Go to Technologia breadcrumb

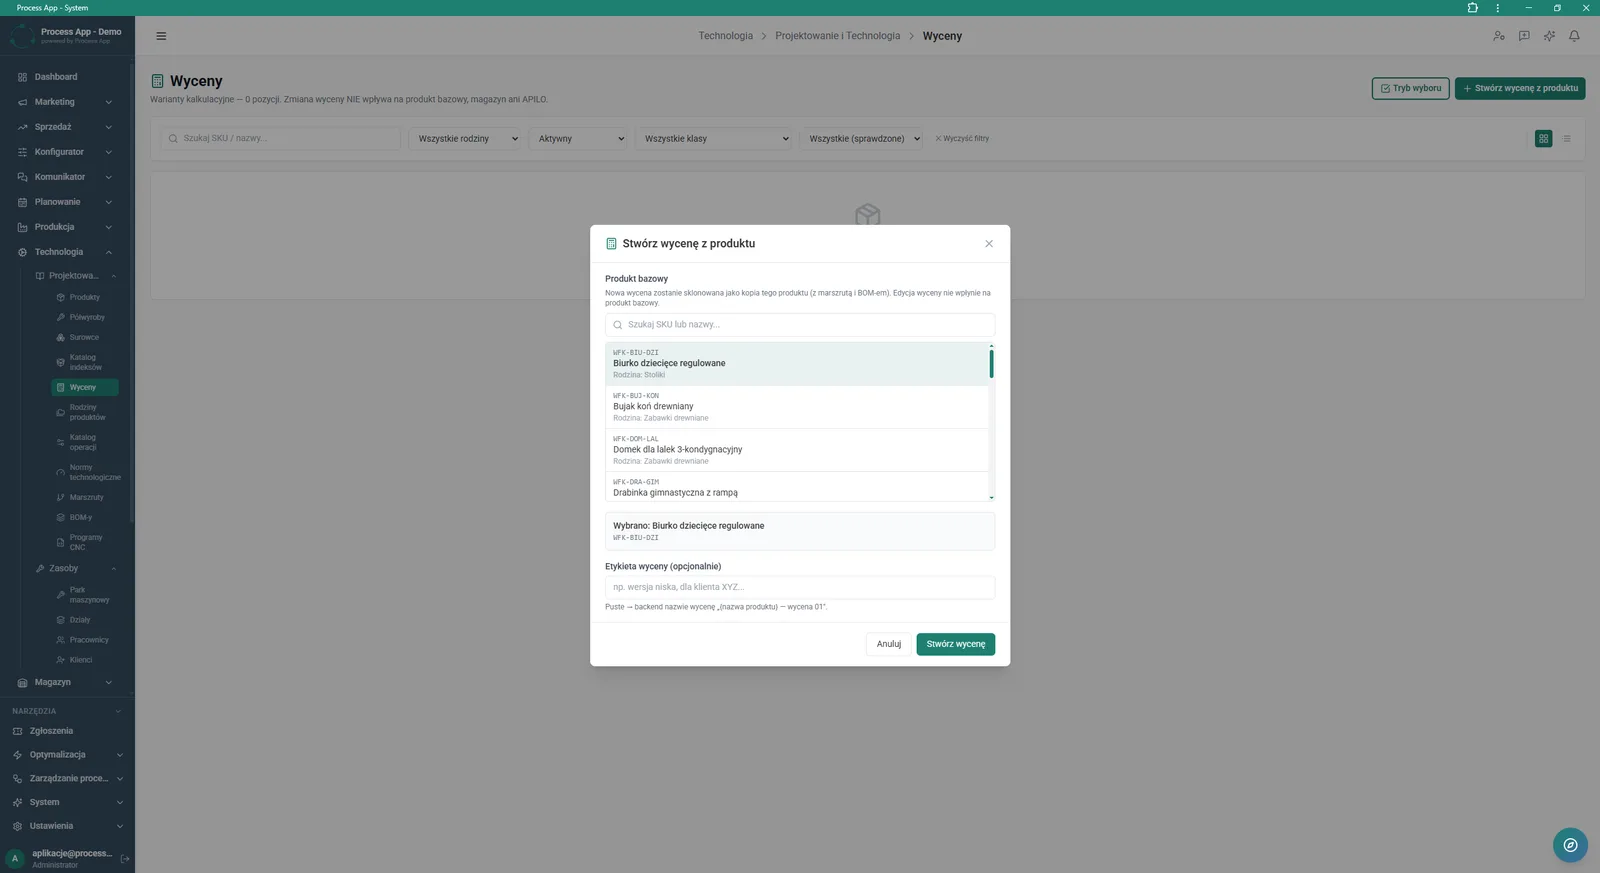click(x=725, y=36)
